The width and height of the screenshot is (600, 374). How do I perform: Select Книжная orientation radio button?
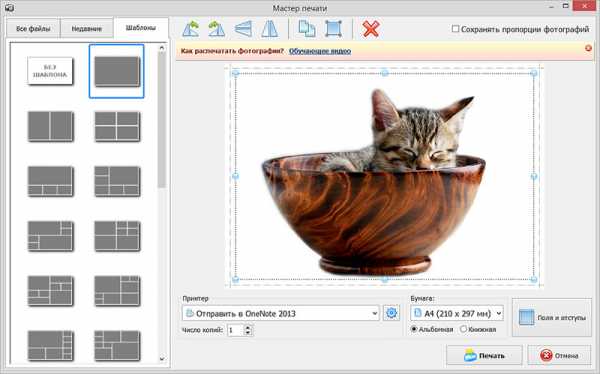click(463, 329)
